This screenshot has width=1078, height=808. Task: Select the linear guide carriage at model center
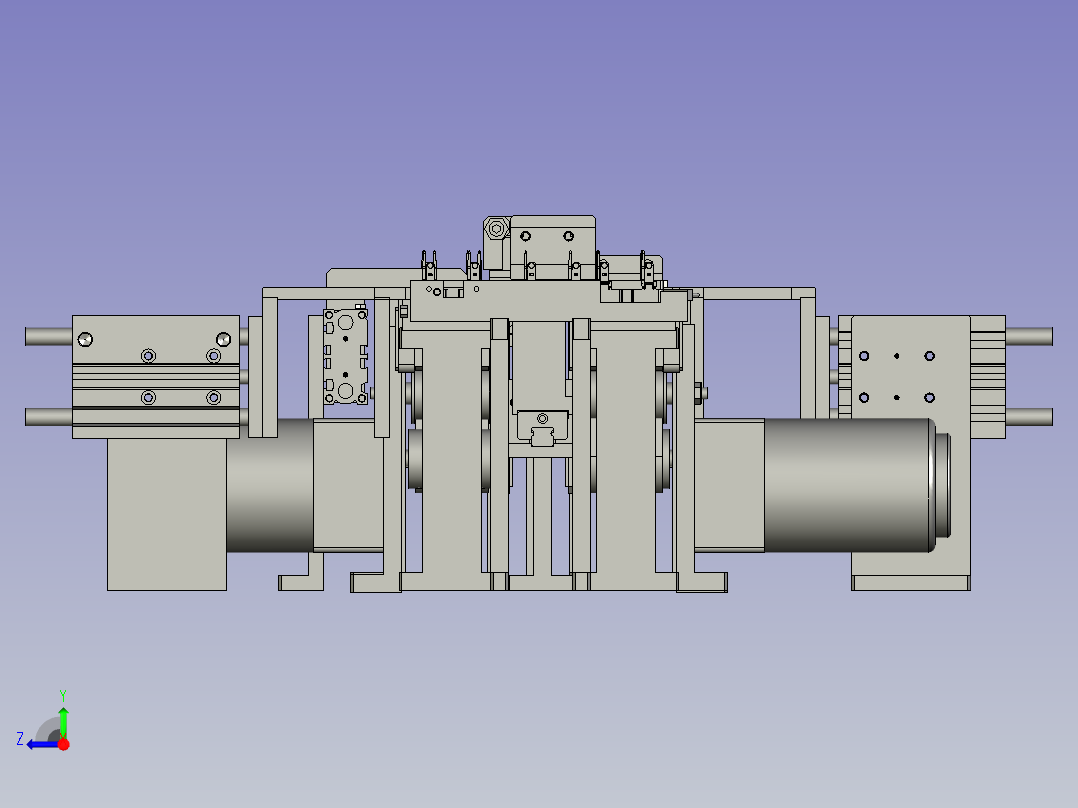542,427
